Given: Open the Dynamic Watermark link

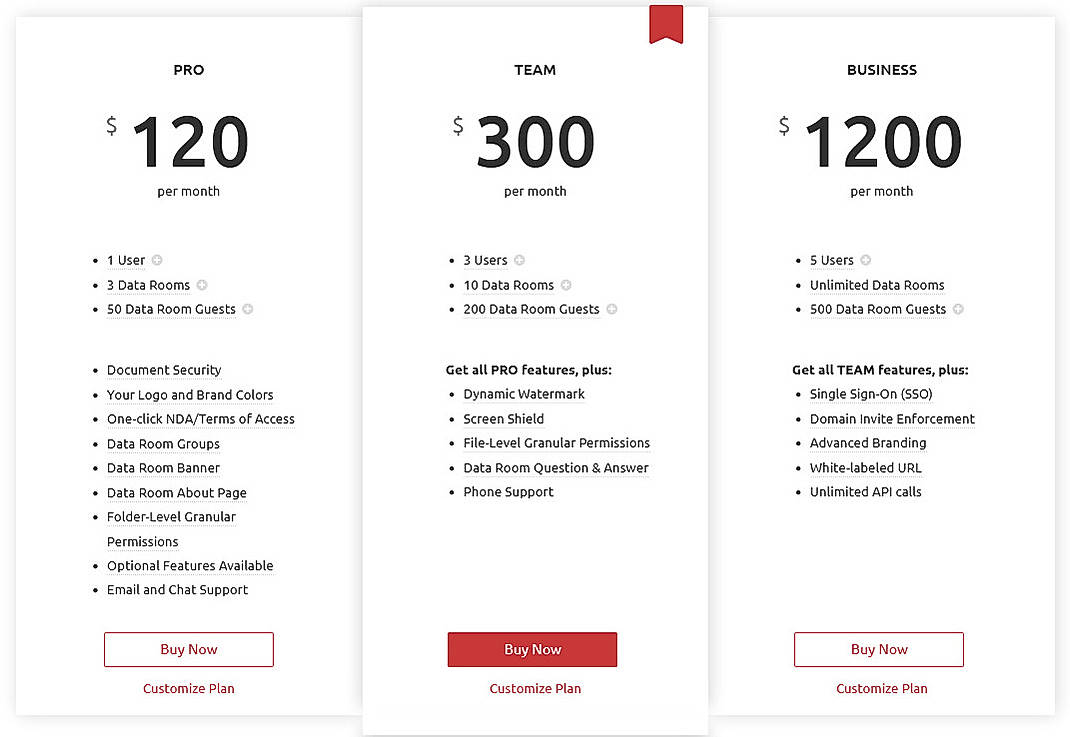Looking at the screenshot, I should 523,394.
